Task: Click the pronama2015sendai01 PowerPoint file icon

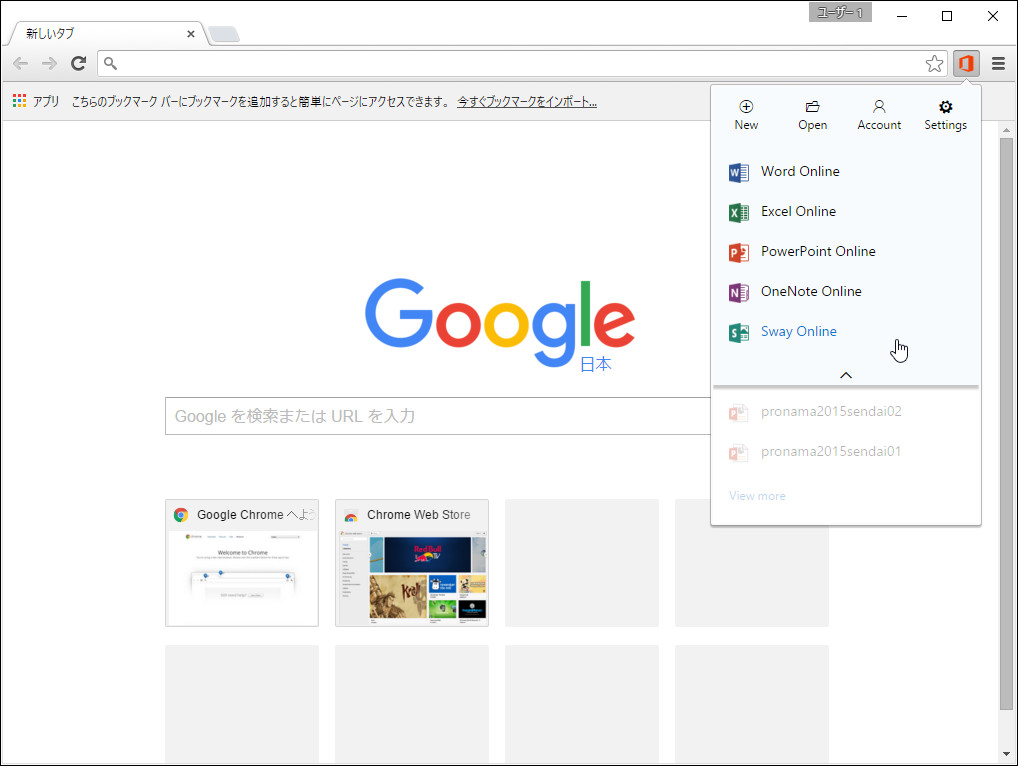Action: (x=739, y=452)
